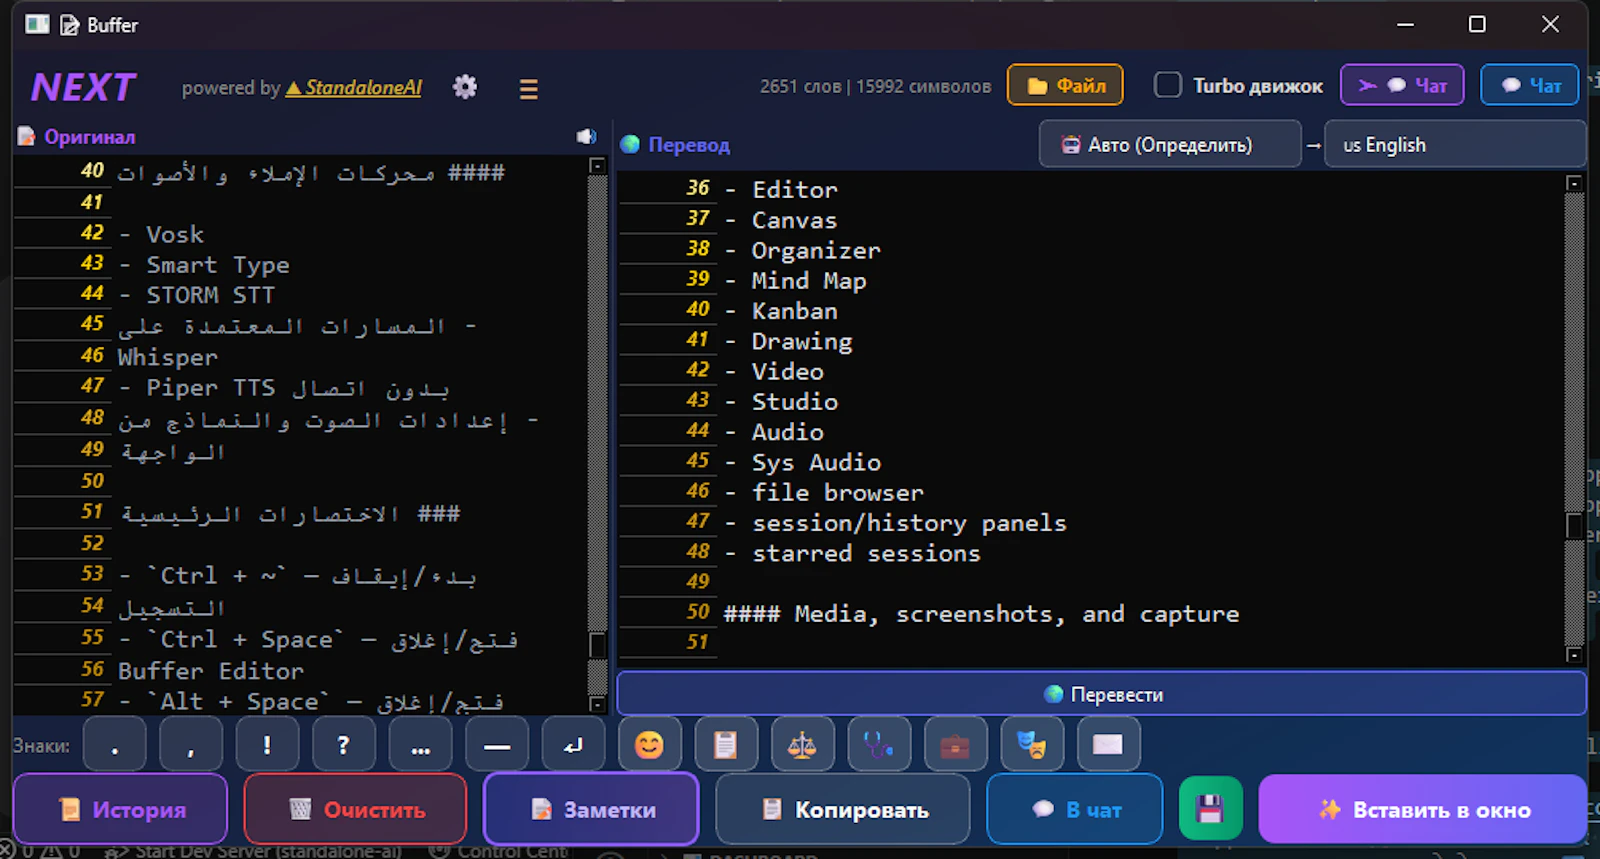Click the medical stethoscope icon button

[879, 745]
